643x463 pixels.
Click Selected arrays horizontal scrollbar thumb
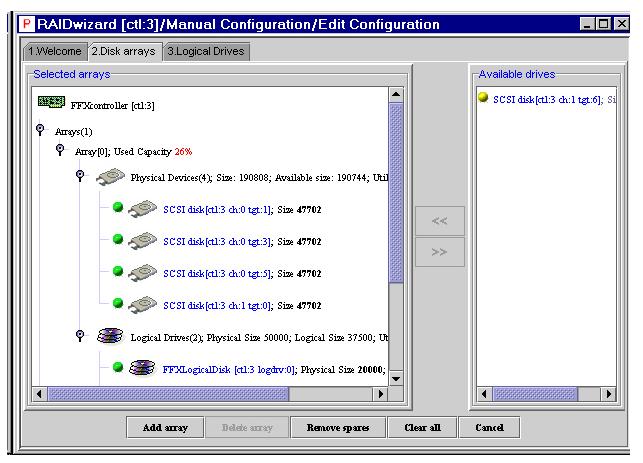coord(168,394)
